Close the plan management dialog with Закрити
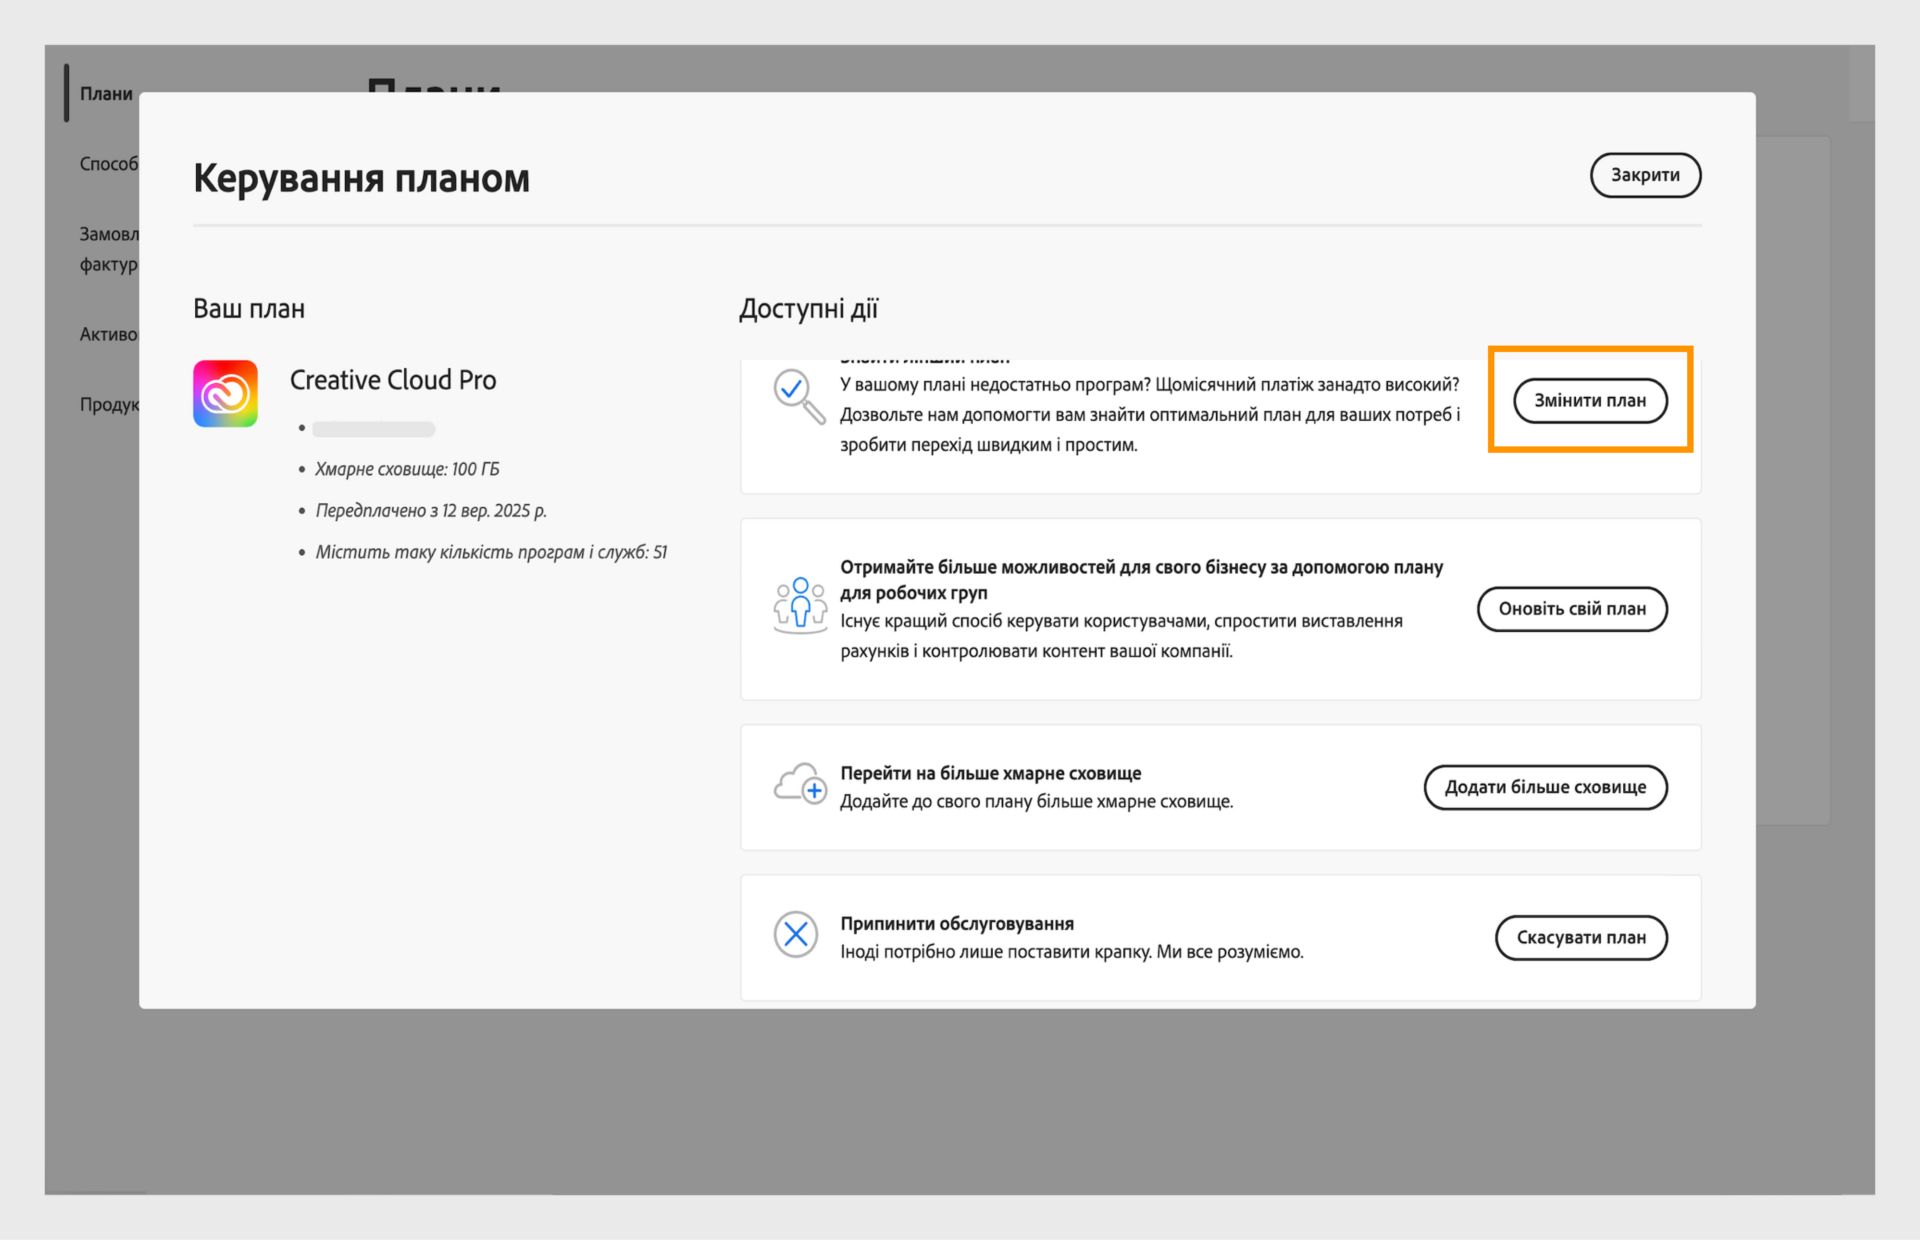1920x1240 pixels. [x=1644, y=175]
